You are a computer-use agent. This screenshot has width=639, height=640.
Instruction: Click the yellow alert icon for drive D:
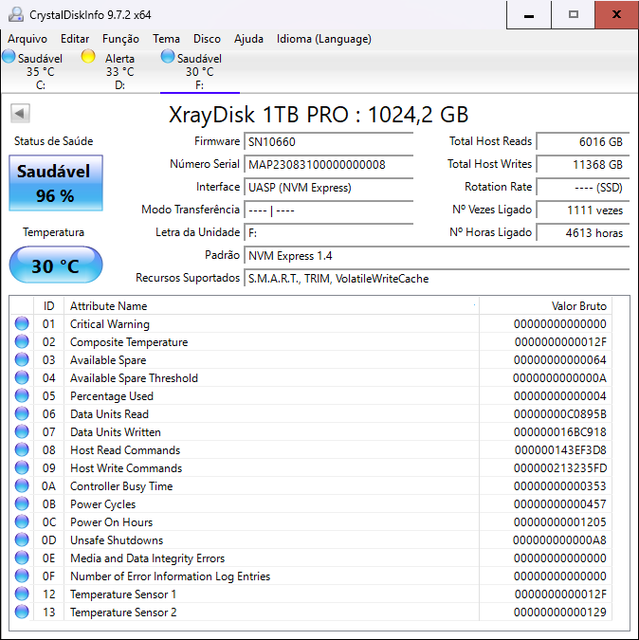pyautogui.click(x=88, y=57)
